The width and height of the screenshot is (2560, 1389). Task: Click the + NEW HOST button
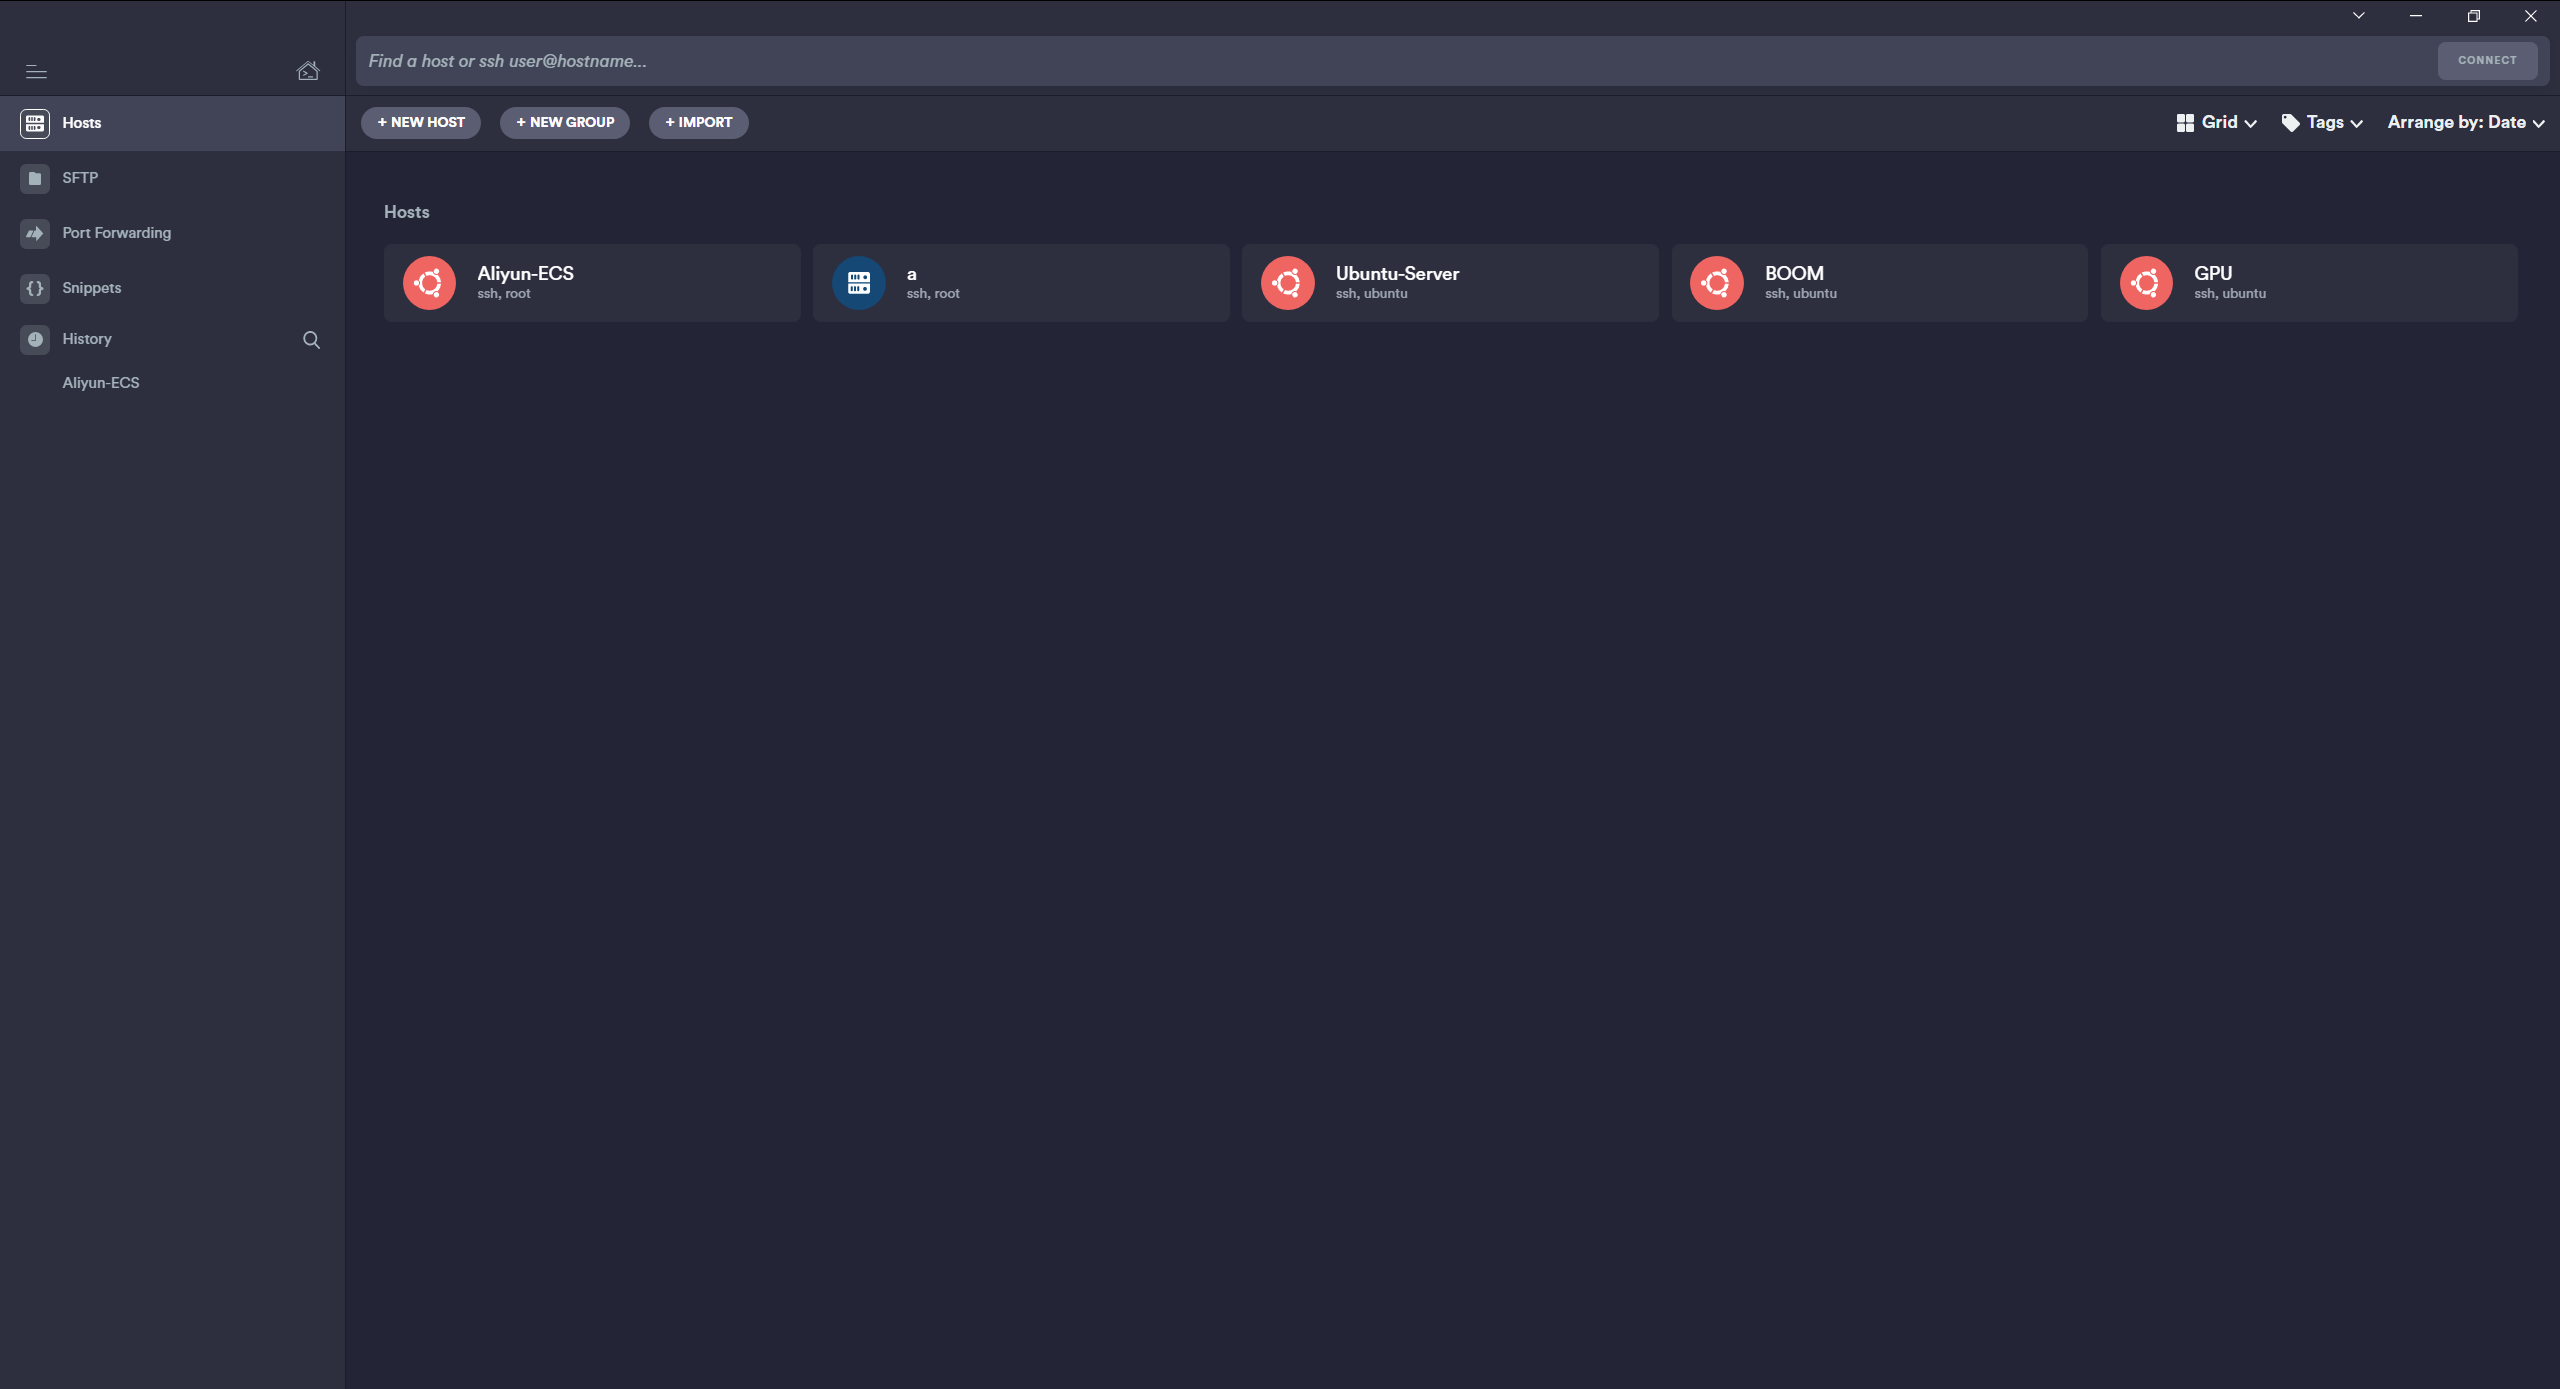click(x=421, y=122)
